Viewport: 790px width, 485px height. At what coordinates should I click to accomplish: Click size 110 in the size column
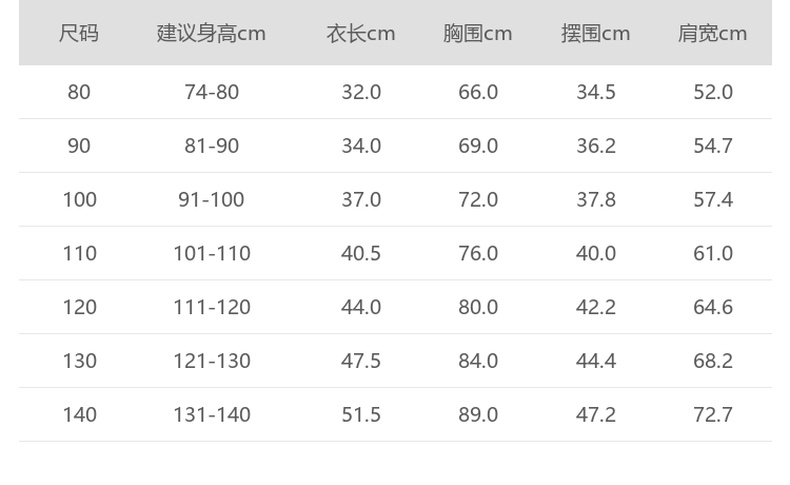(79, 254)
